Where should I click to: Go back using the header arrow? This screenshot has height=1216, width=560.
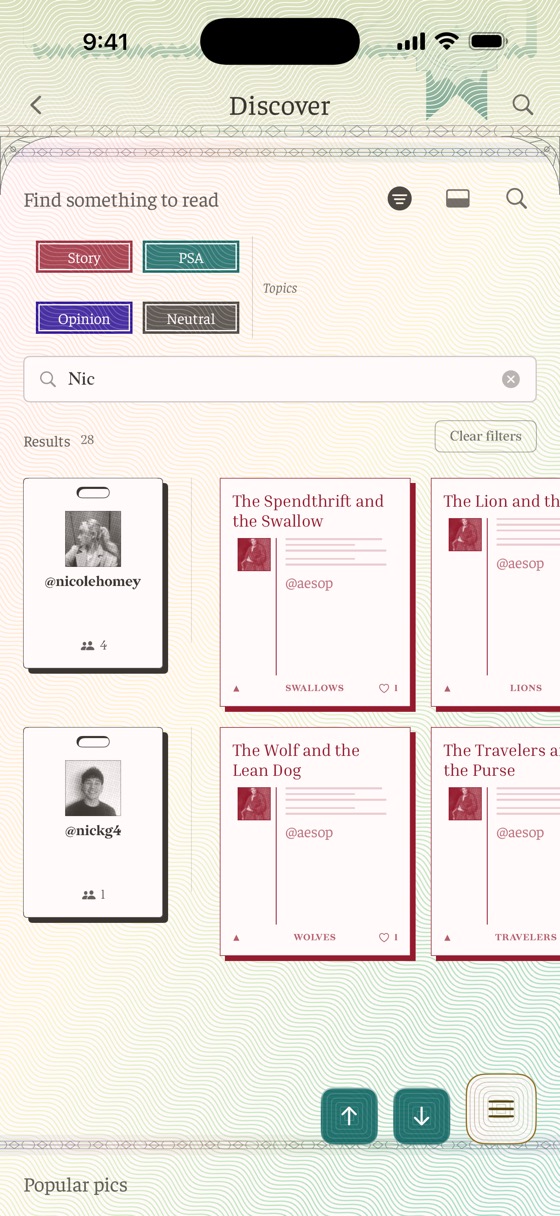tap(36, 104)
